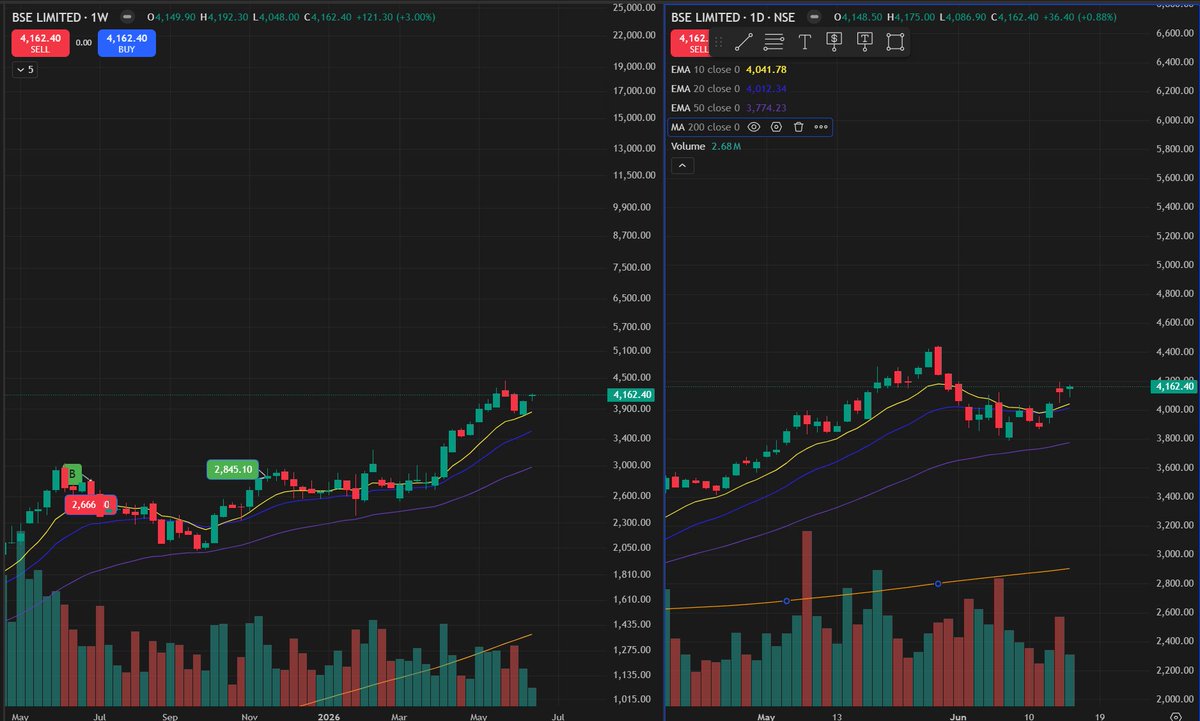This screenshot has width=1200, height=721.
Task: Click the red SELL button on weekly chart
Action: 40,43
